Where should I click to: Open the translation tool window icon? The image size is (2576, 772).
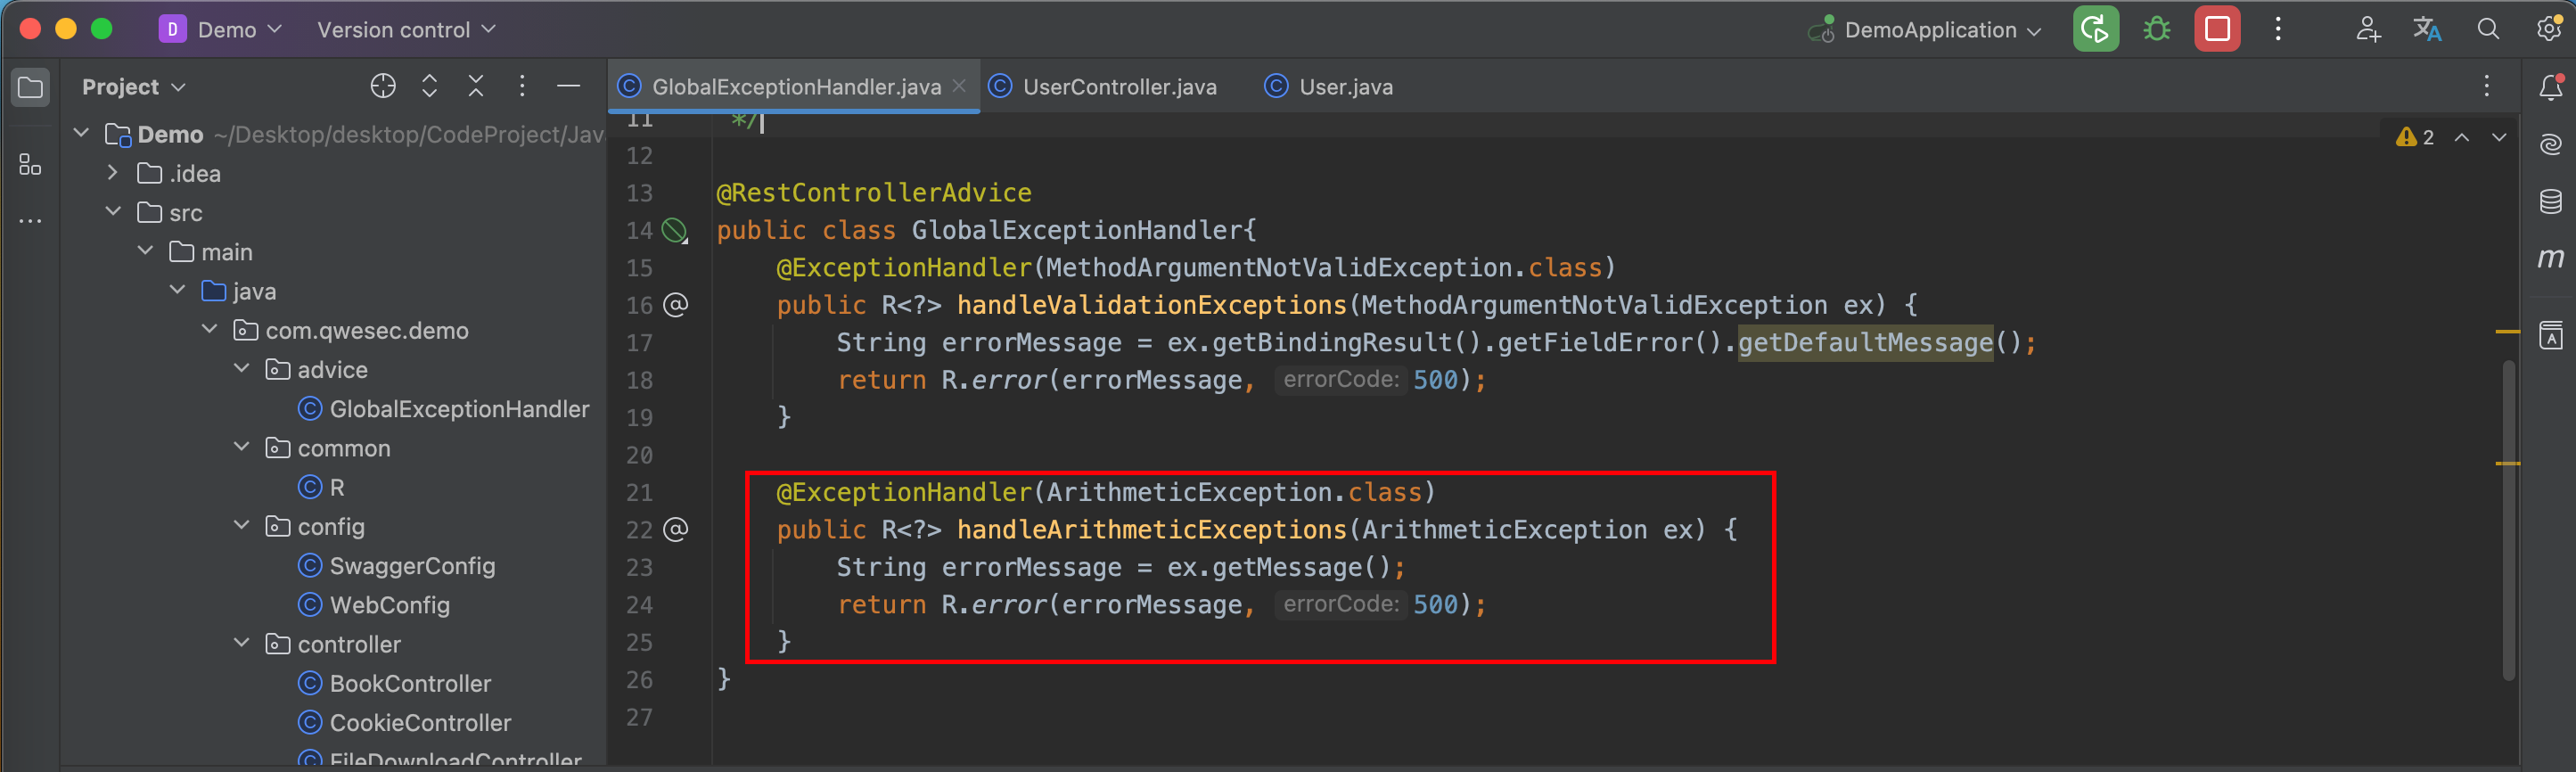2550,335
